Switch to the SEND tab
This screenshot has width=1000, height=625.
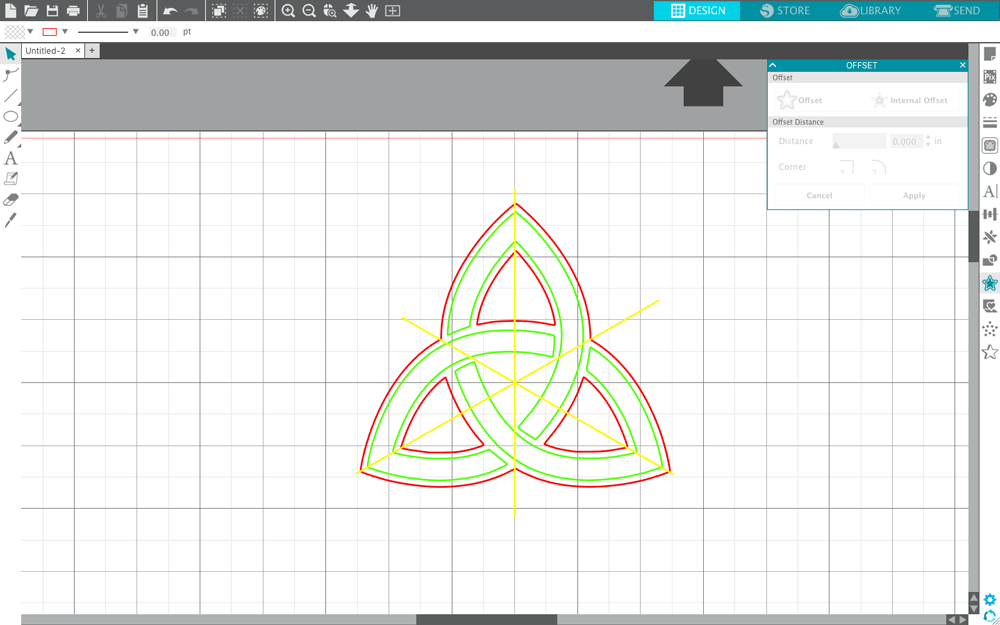click(957, 10)
